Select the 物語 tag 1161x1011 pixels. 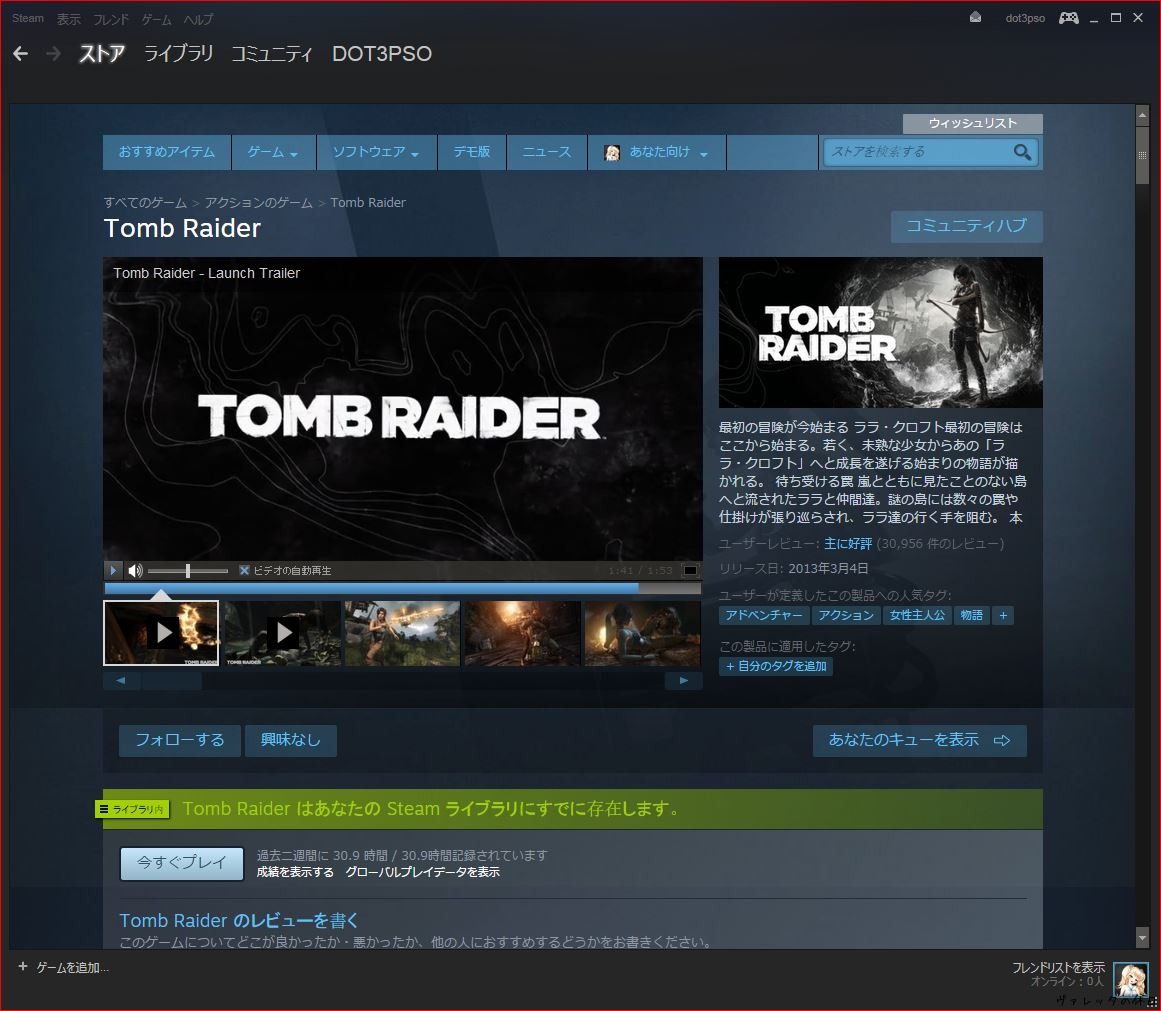click(972, 615)
